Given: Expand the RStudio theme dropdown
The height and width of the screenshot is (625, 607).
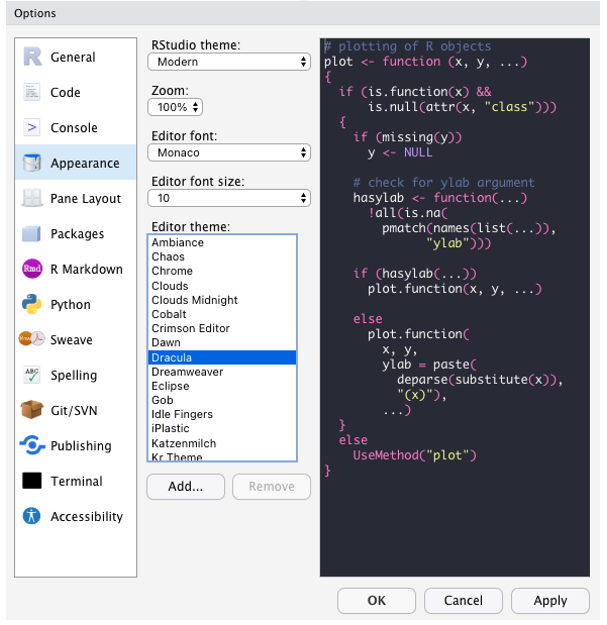Looking at the screenshot, I should pyautogui.click(x=229, y=62).
